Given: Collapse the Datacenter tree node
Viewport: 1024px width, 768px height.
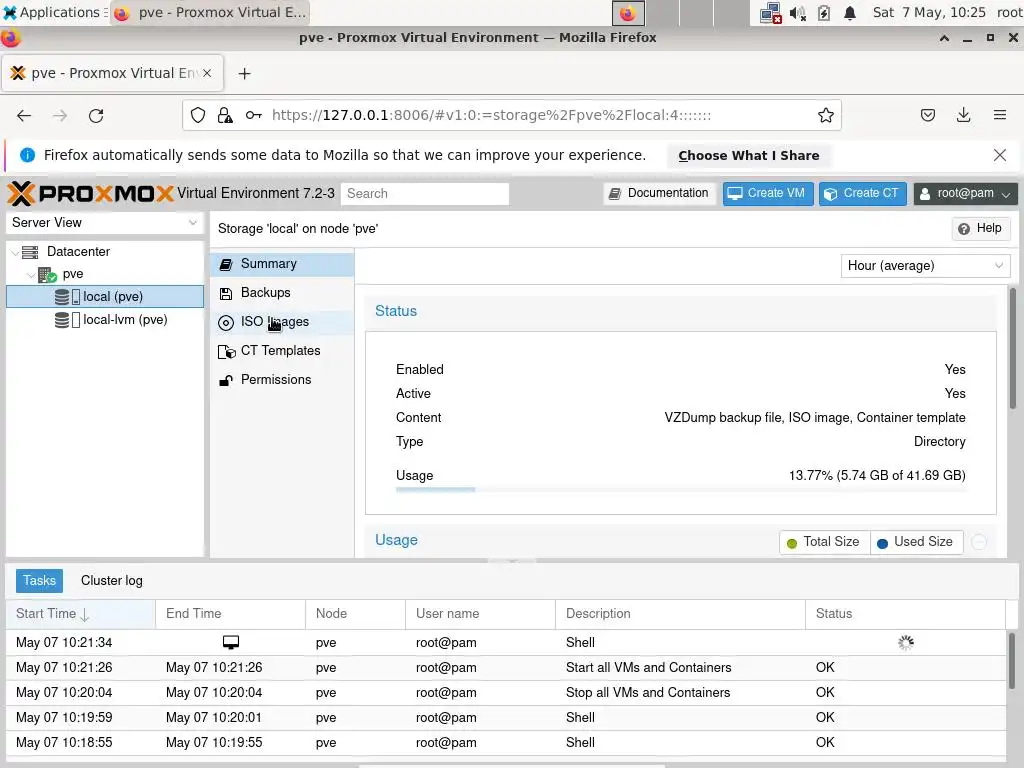Looking at the screenshot, I should click(x=15, y=252).
